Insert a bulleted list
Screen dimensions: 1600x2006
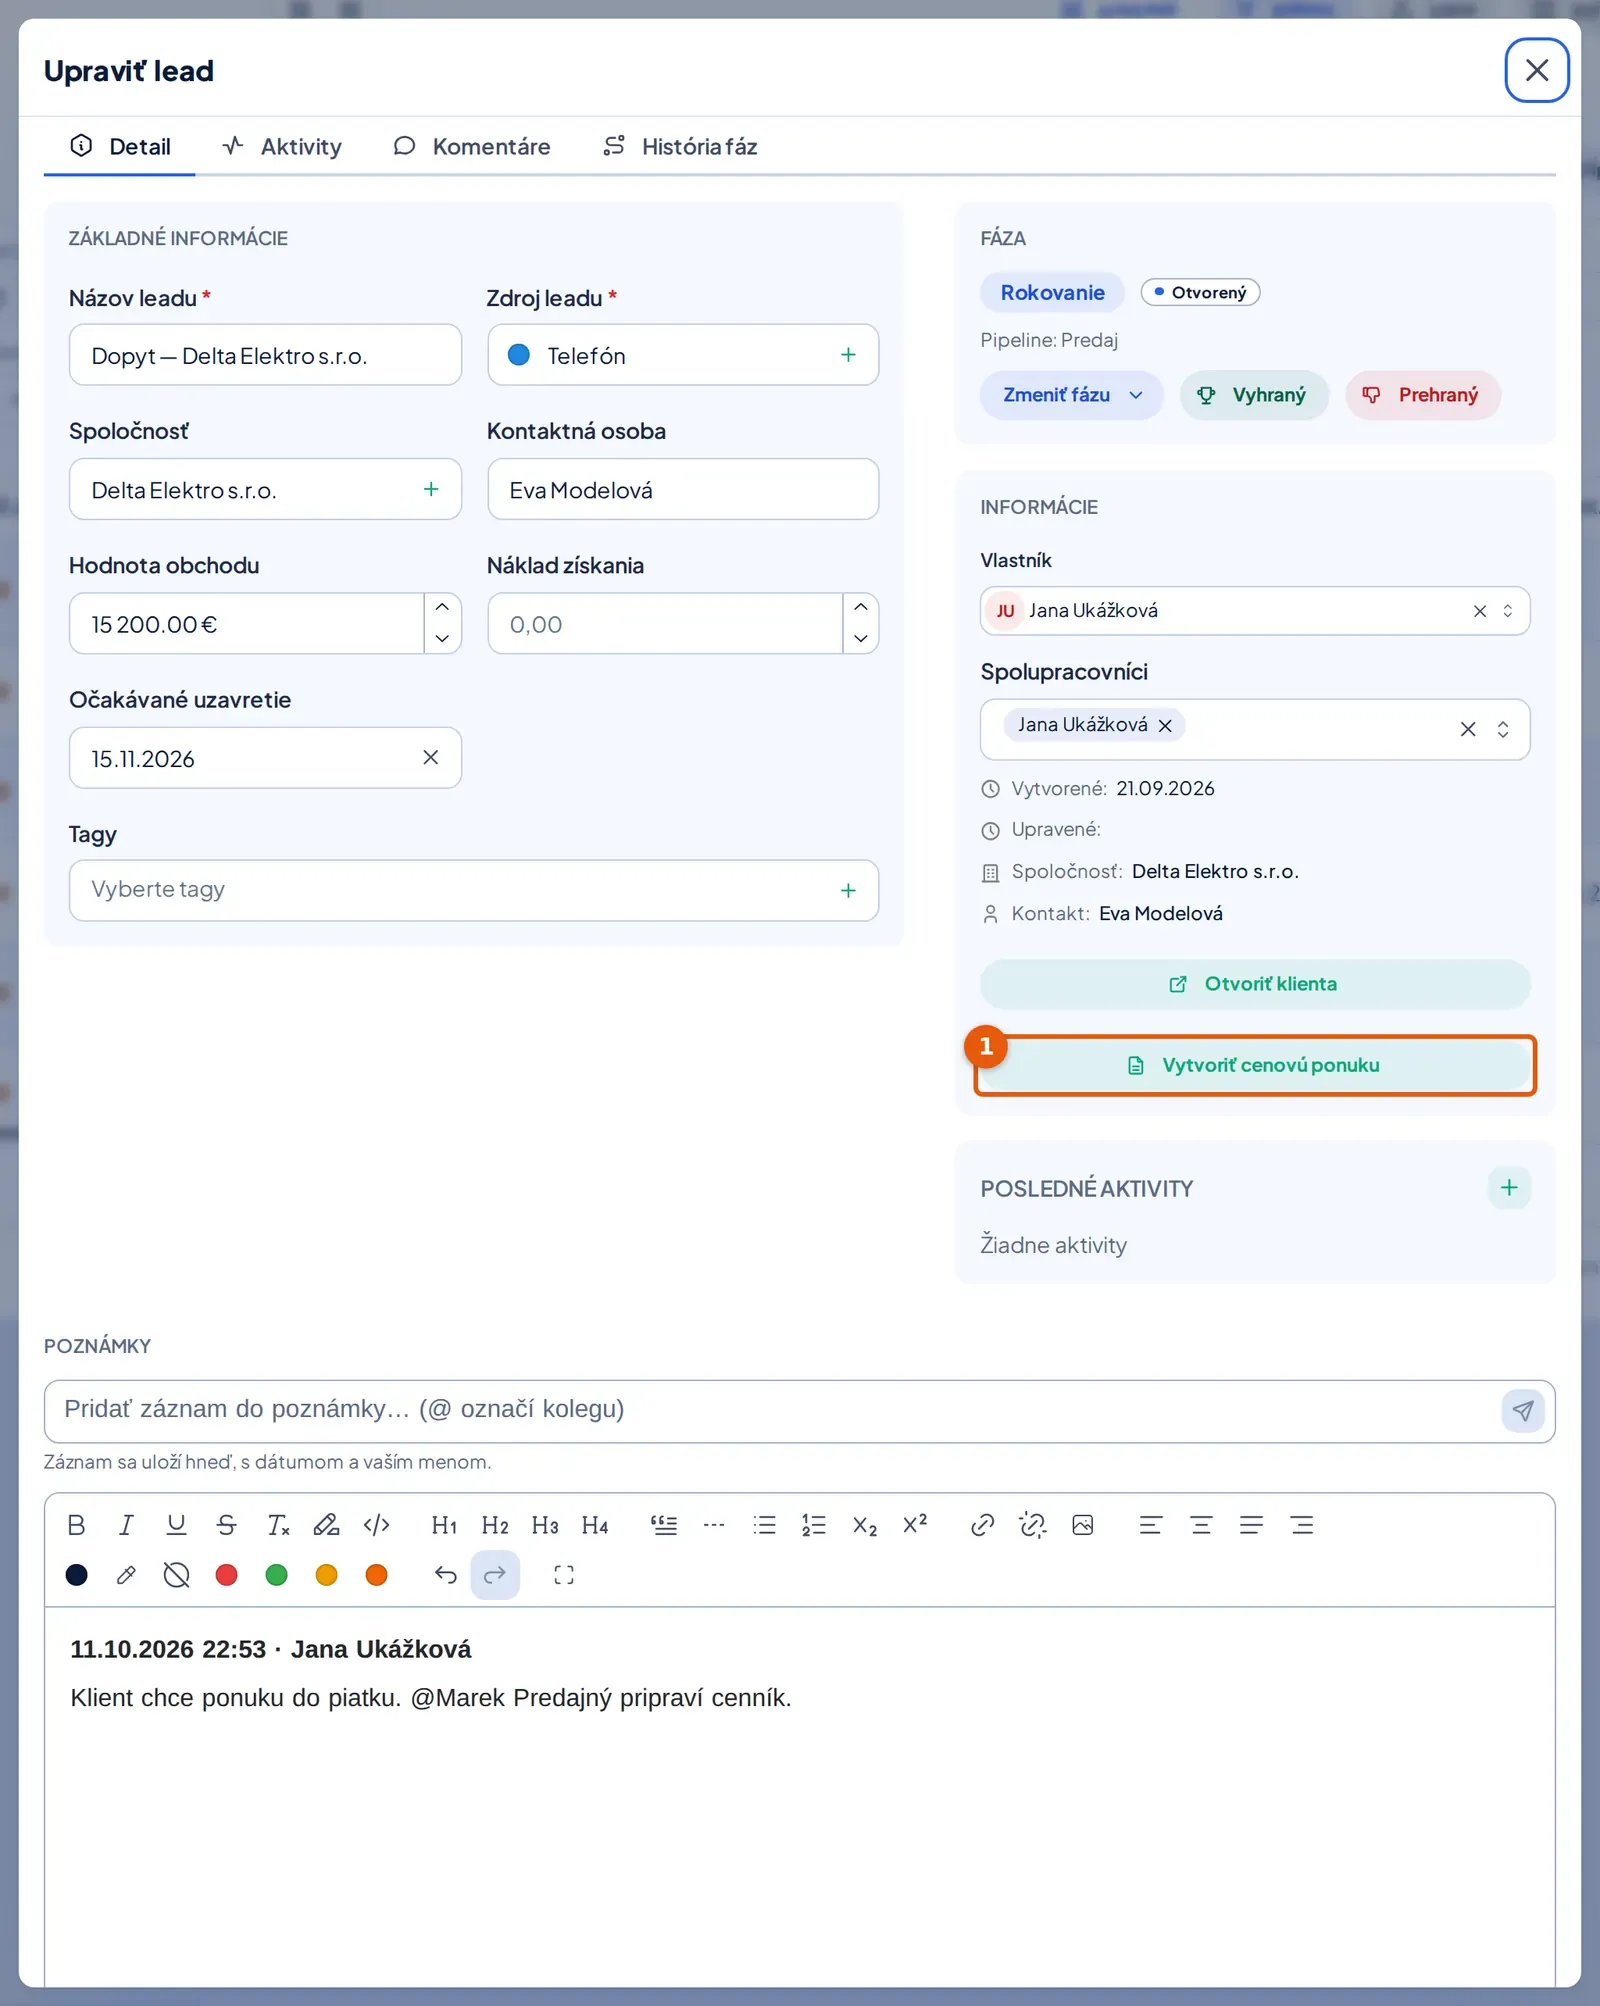pos(764,1525)
